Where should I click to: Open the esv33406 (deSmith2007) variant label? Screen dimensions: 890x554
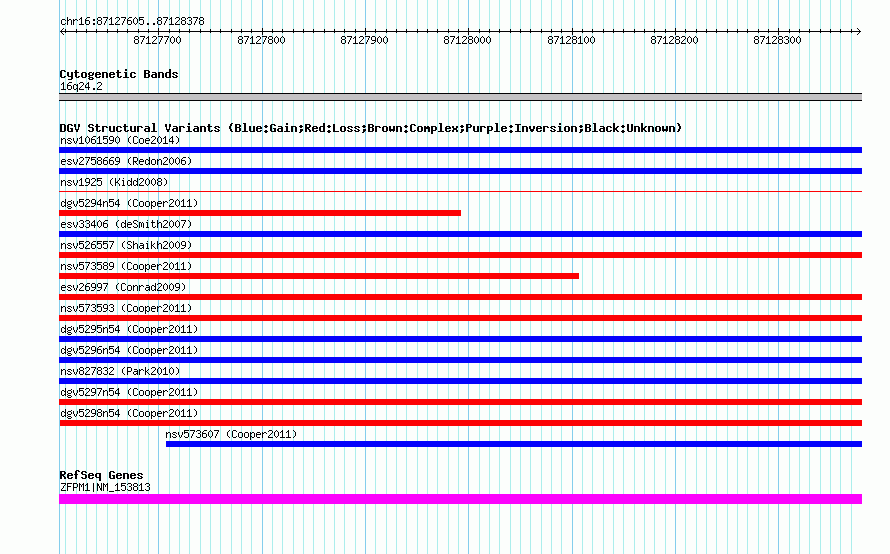(126, 224)
